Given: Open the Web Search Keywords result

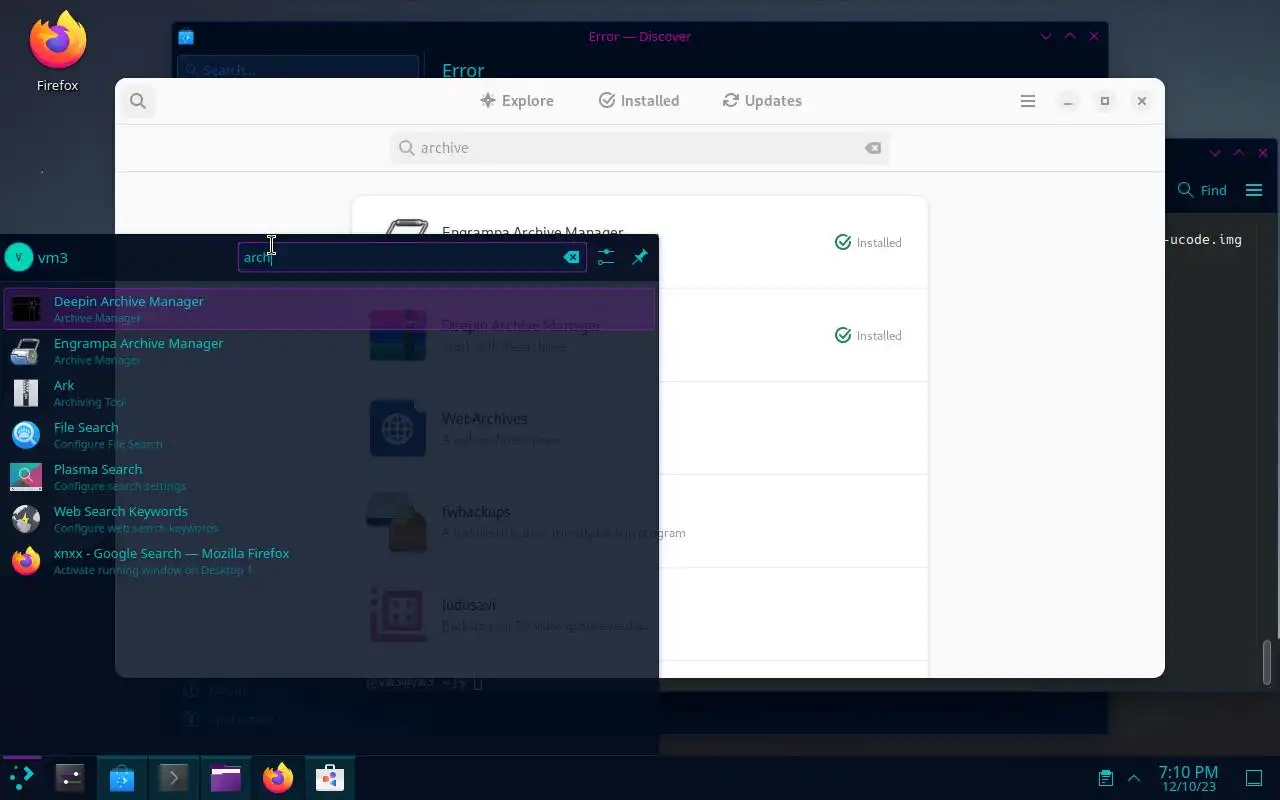Looking at the screenshot, I should [329, 519].
